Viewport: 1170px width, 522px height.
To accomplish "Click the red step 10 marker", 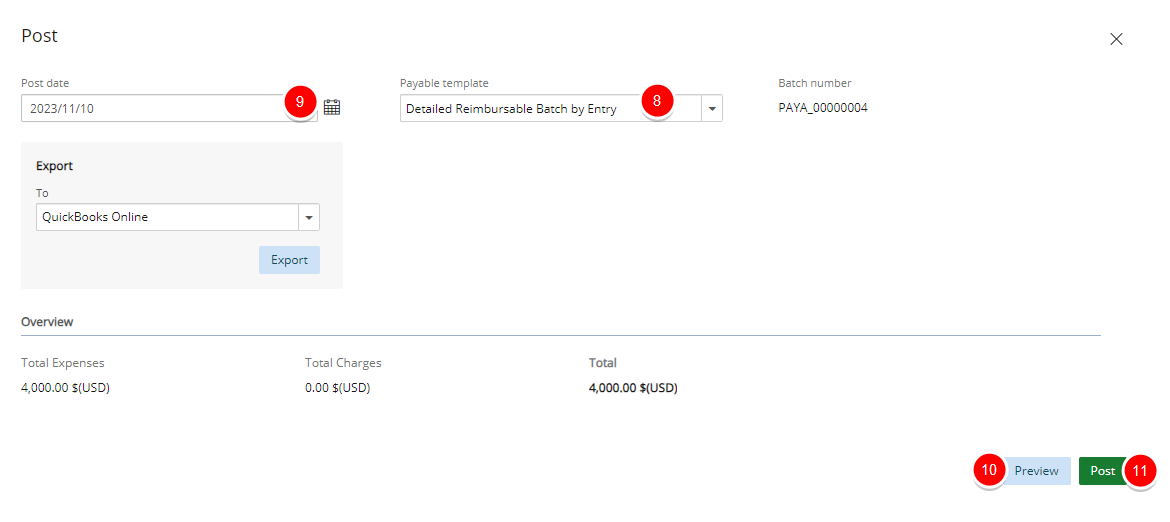I will point(989,471).
